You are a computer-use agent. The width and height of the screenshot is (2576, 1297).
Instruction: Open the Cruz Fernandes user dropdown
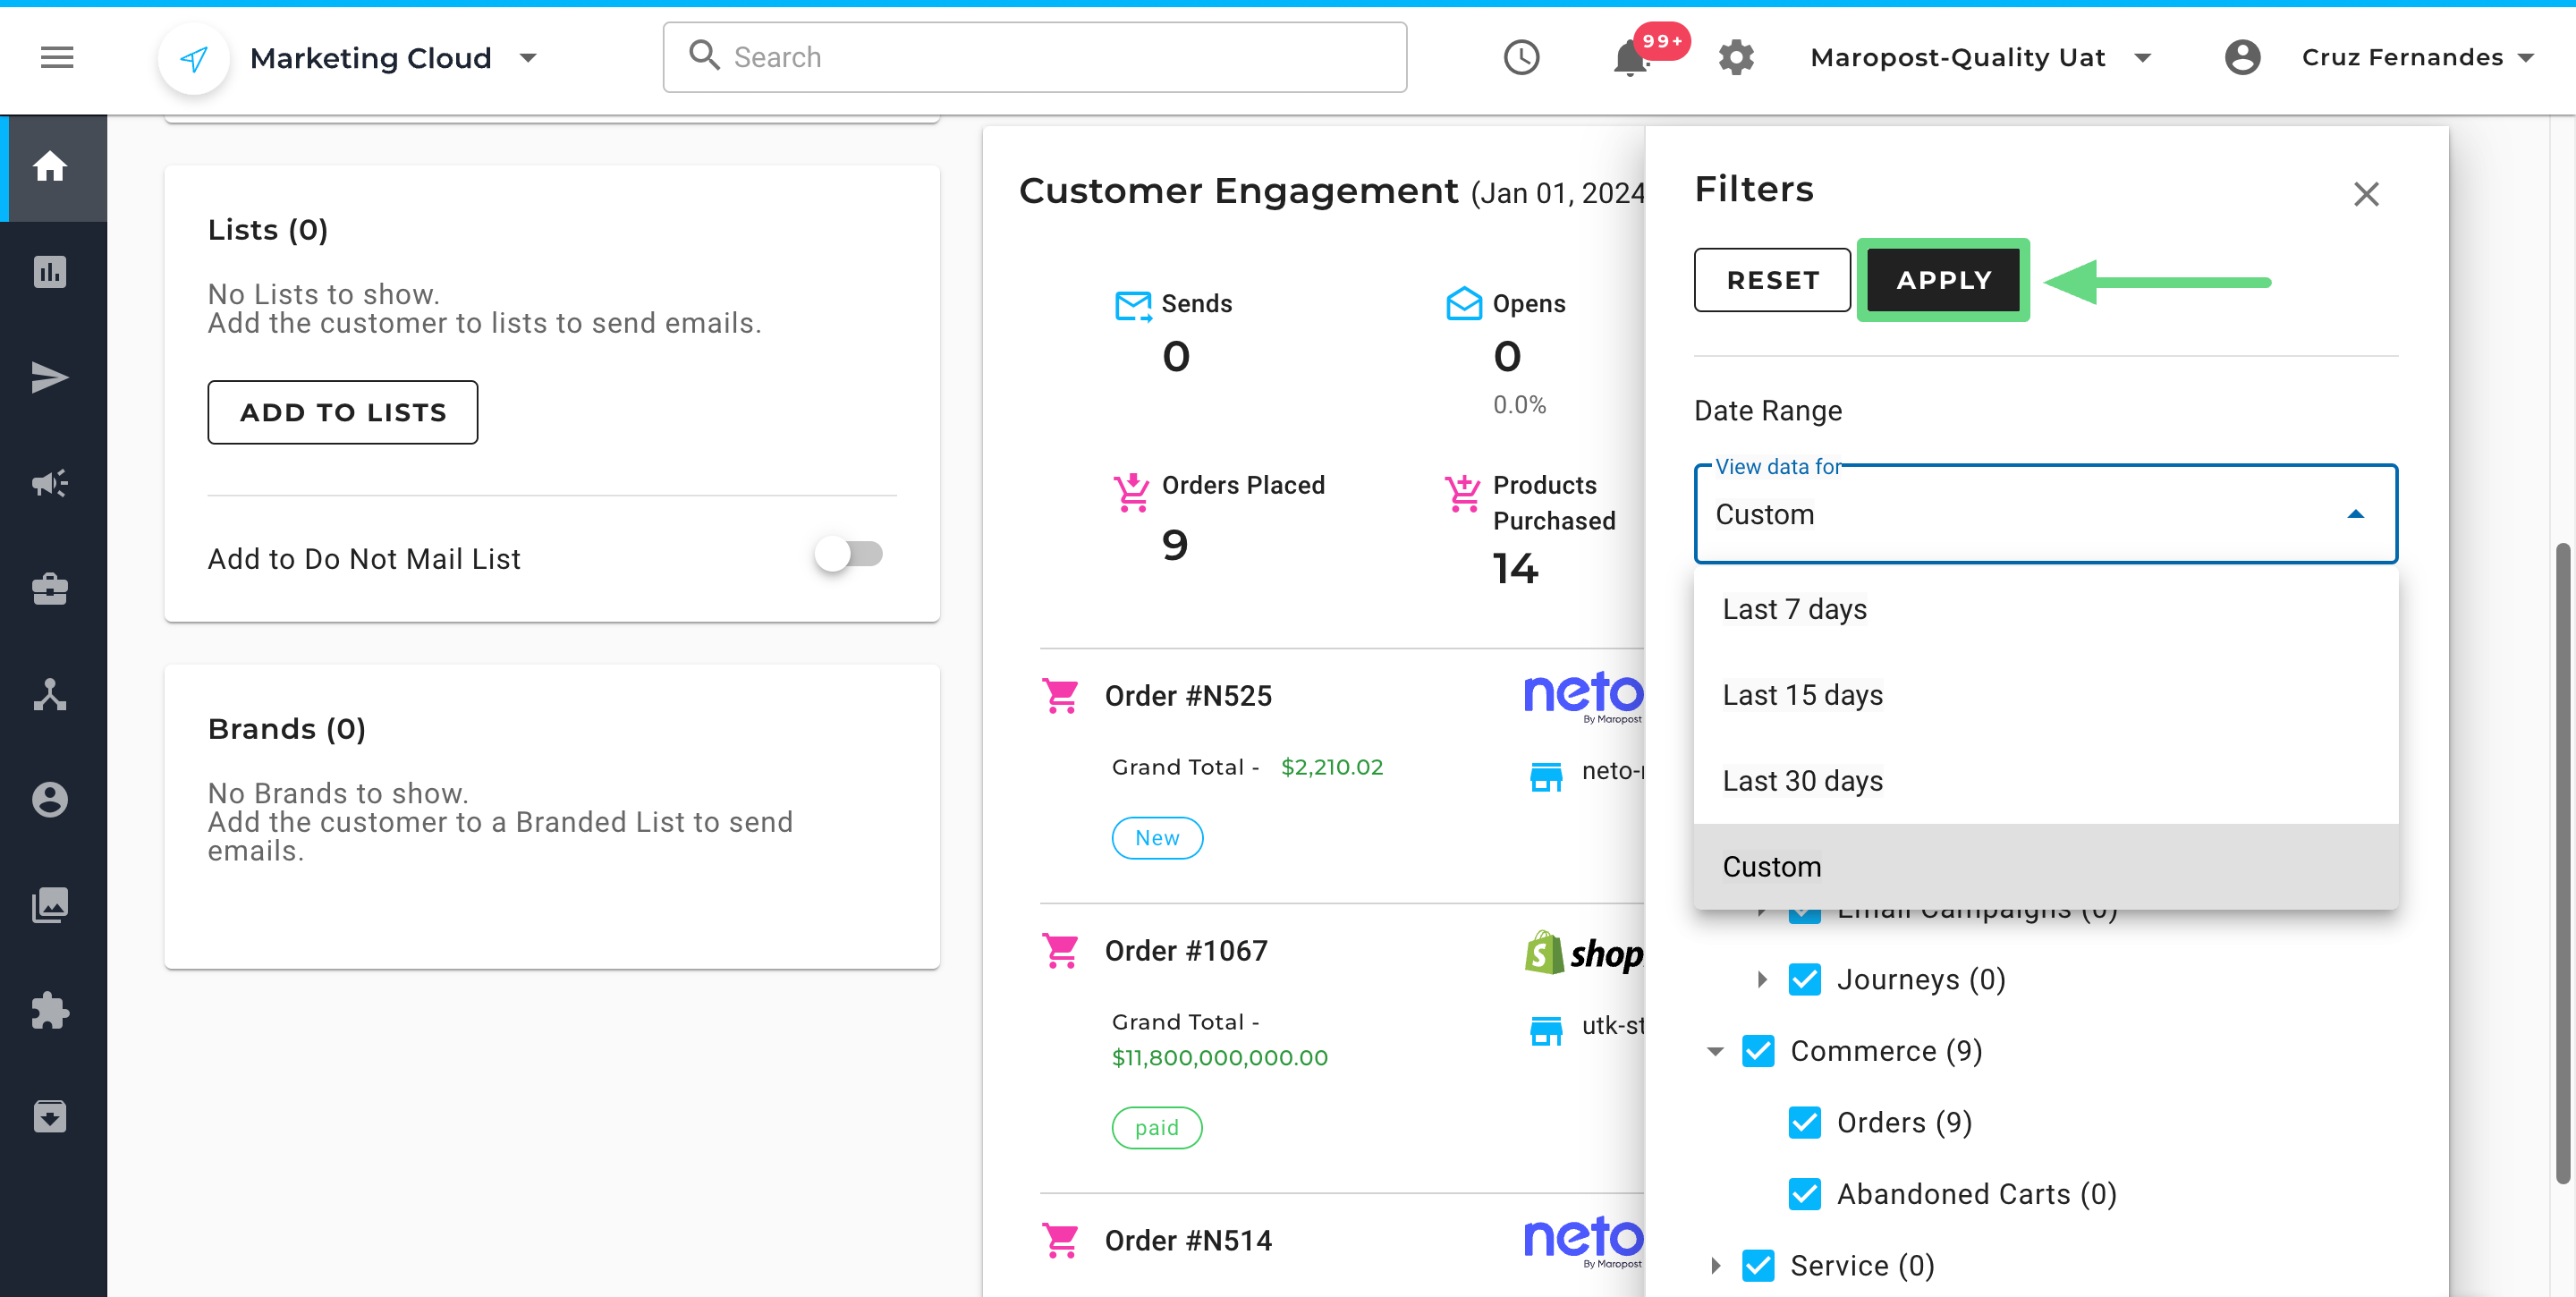(x=2526, y=58)
